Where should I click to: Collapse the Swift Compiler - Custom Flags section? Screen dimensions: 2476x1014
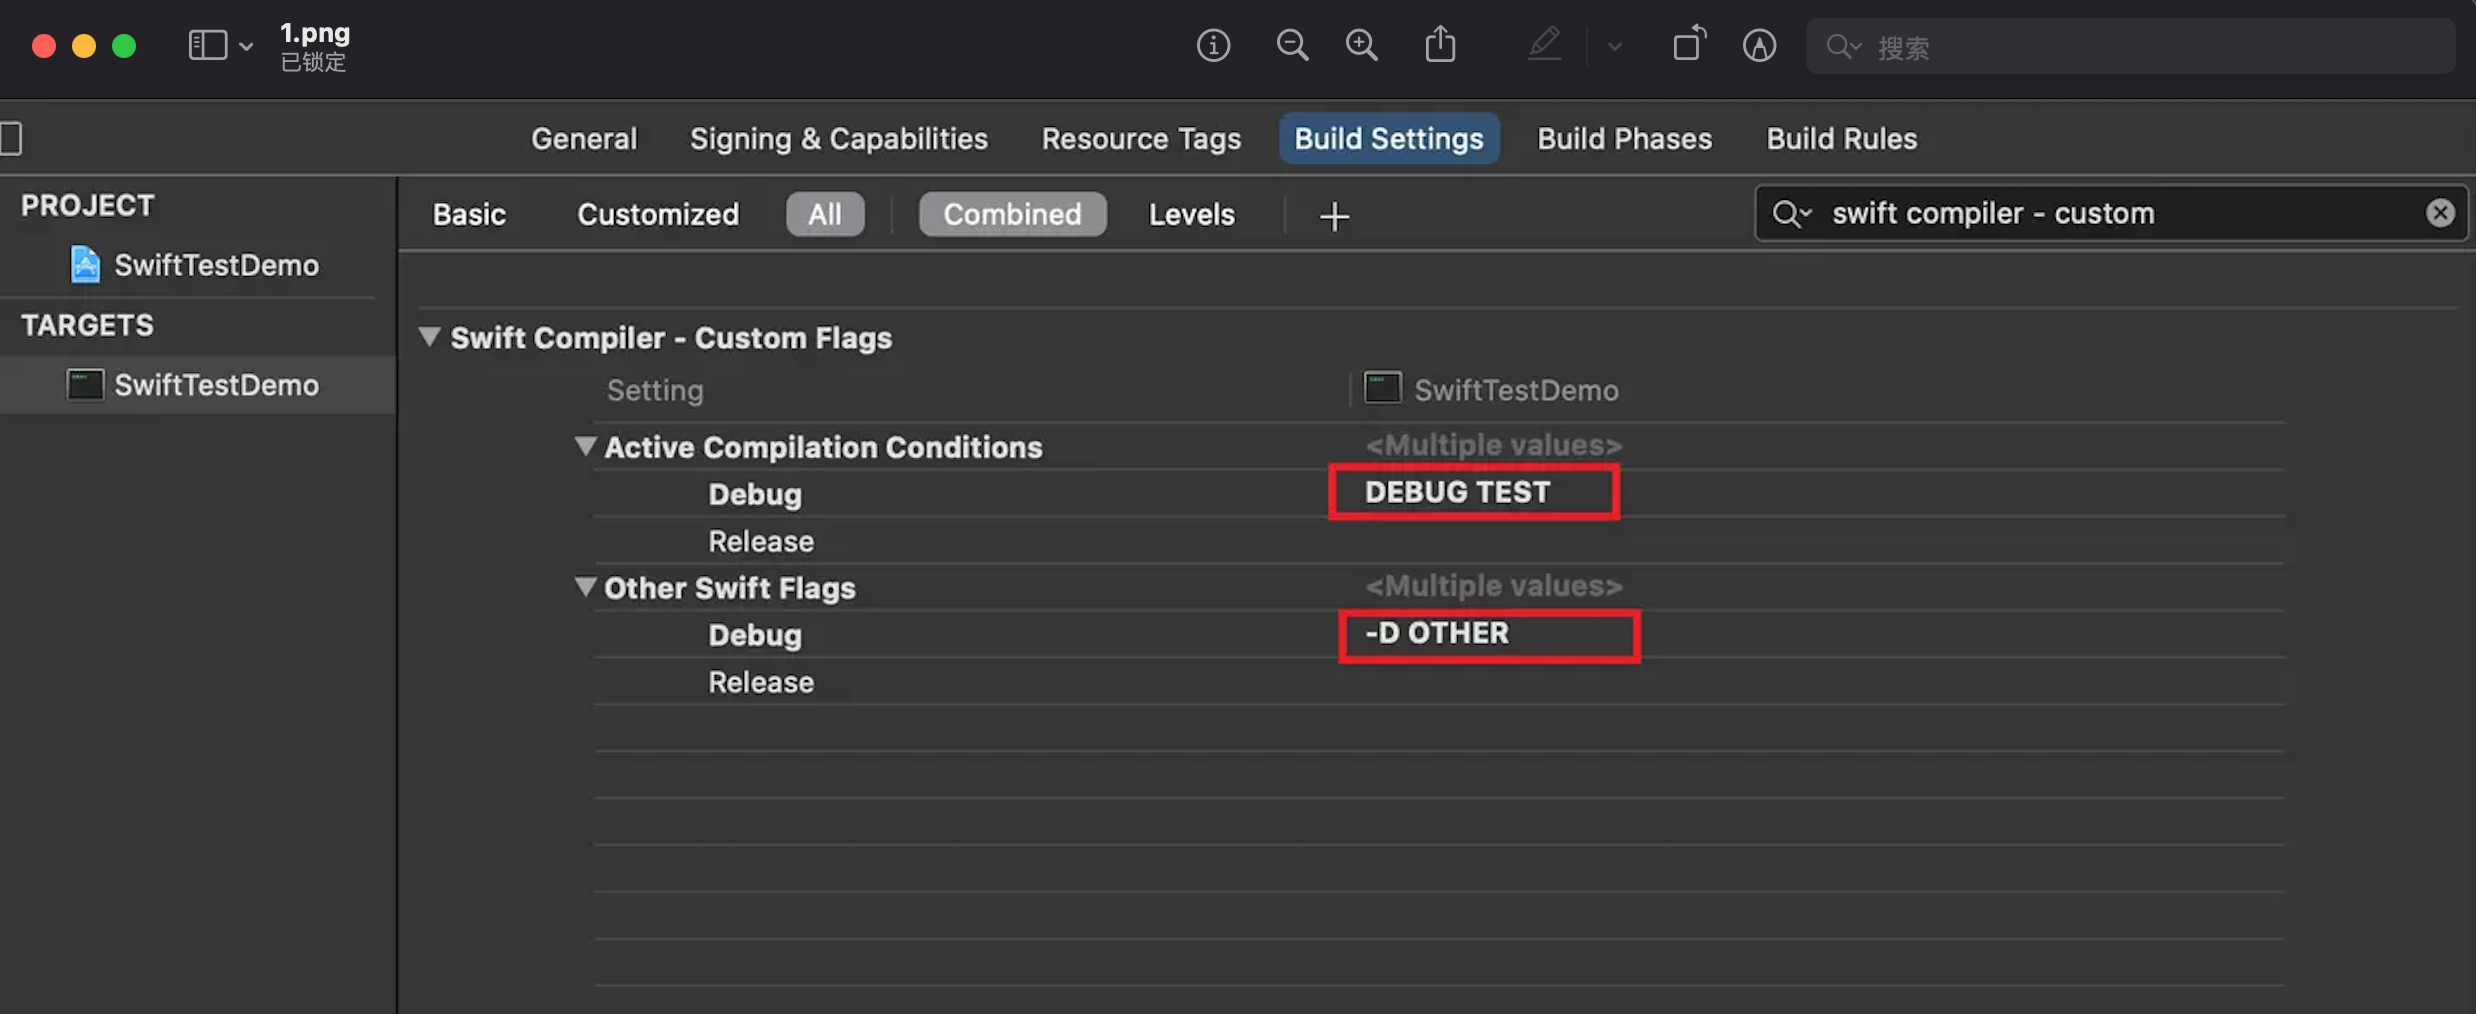pyautogui.click(x=429, y=337)
